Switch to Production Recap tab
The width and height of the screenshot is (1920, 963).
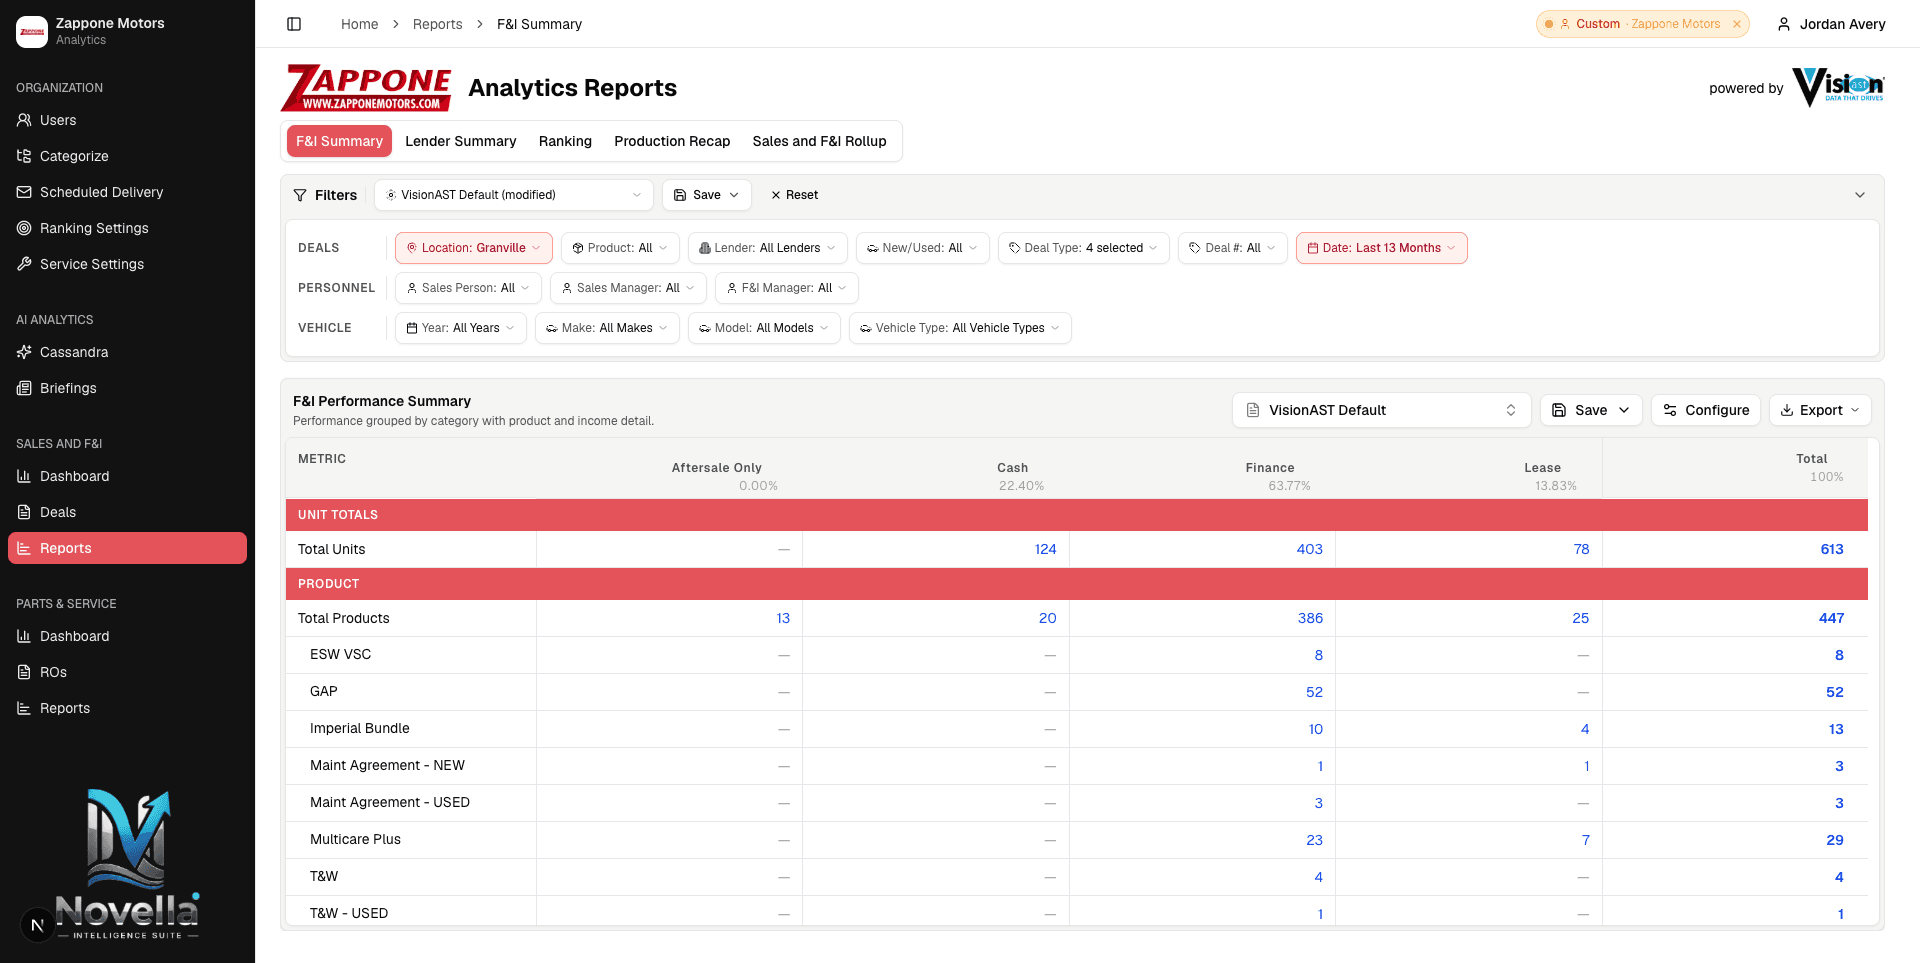coord(672,141)
